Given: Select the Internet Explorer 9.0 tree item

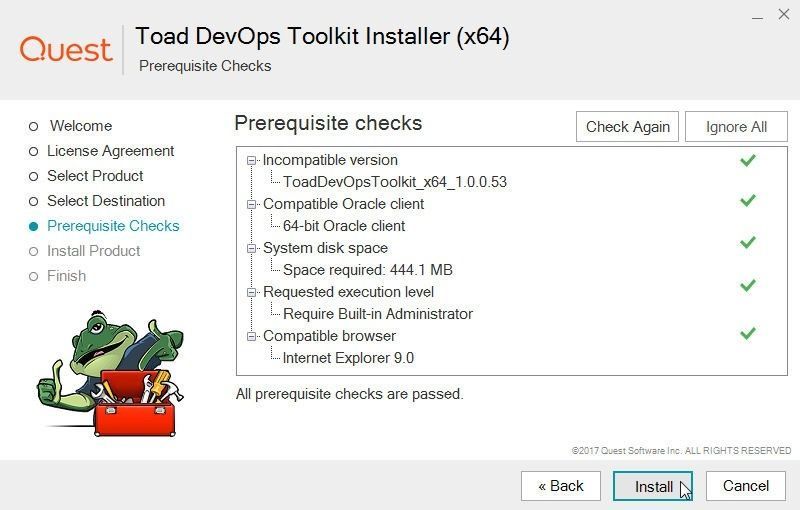Looking at the screenshot, I should [348, 358].
